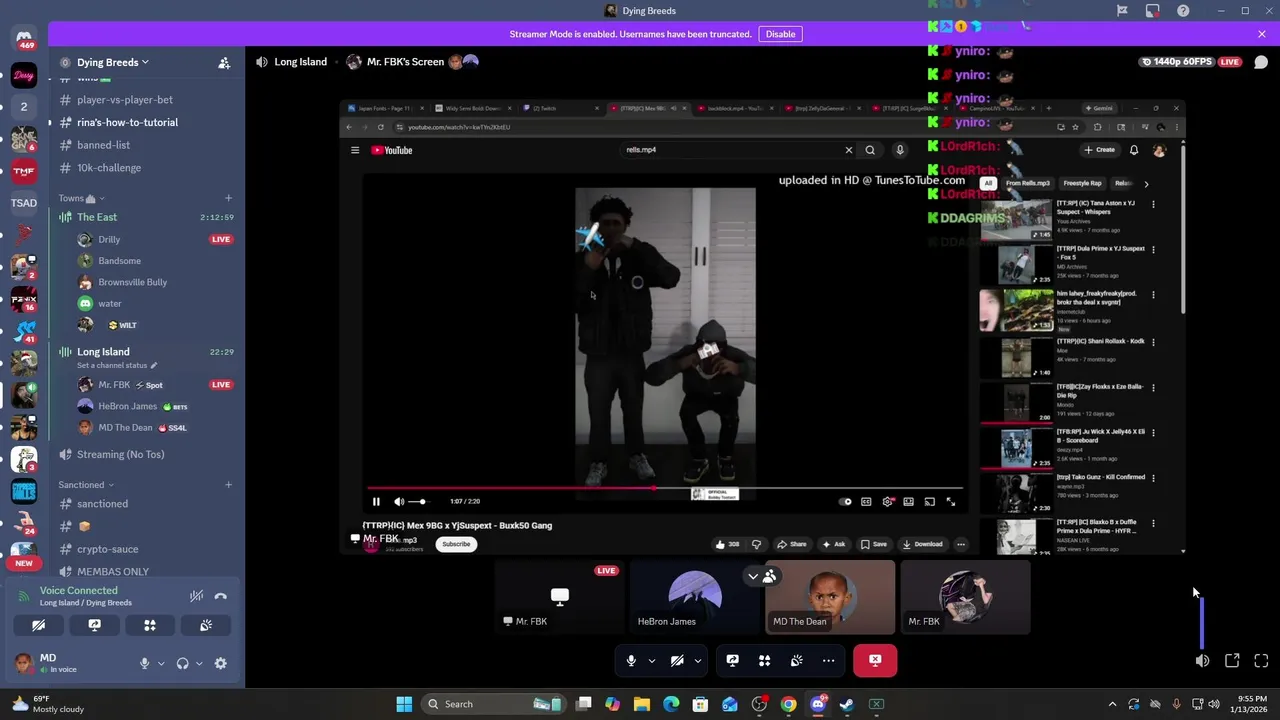Screen dimensions: 1280x720
Task: Open camera options arrow in call controls
Action: 697,660
